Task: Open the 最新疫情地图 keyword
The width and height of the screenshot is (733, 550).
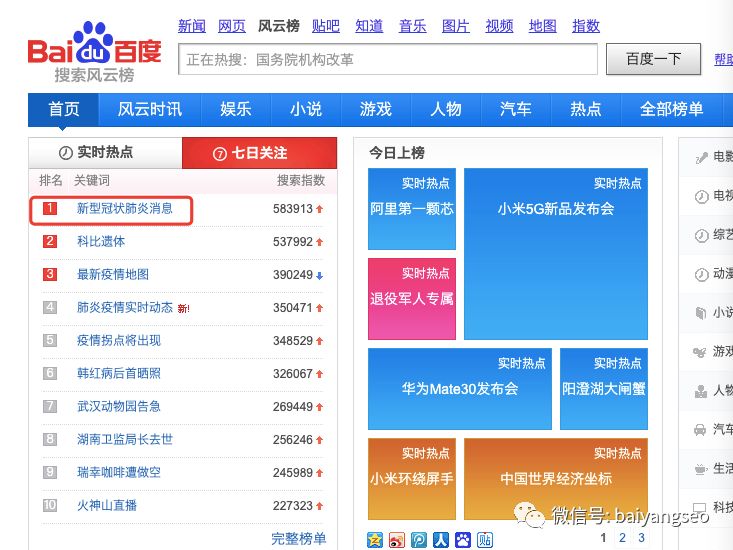Action: point(113,274)
